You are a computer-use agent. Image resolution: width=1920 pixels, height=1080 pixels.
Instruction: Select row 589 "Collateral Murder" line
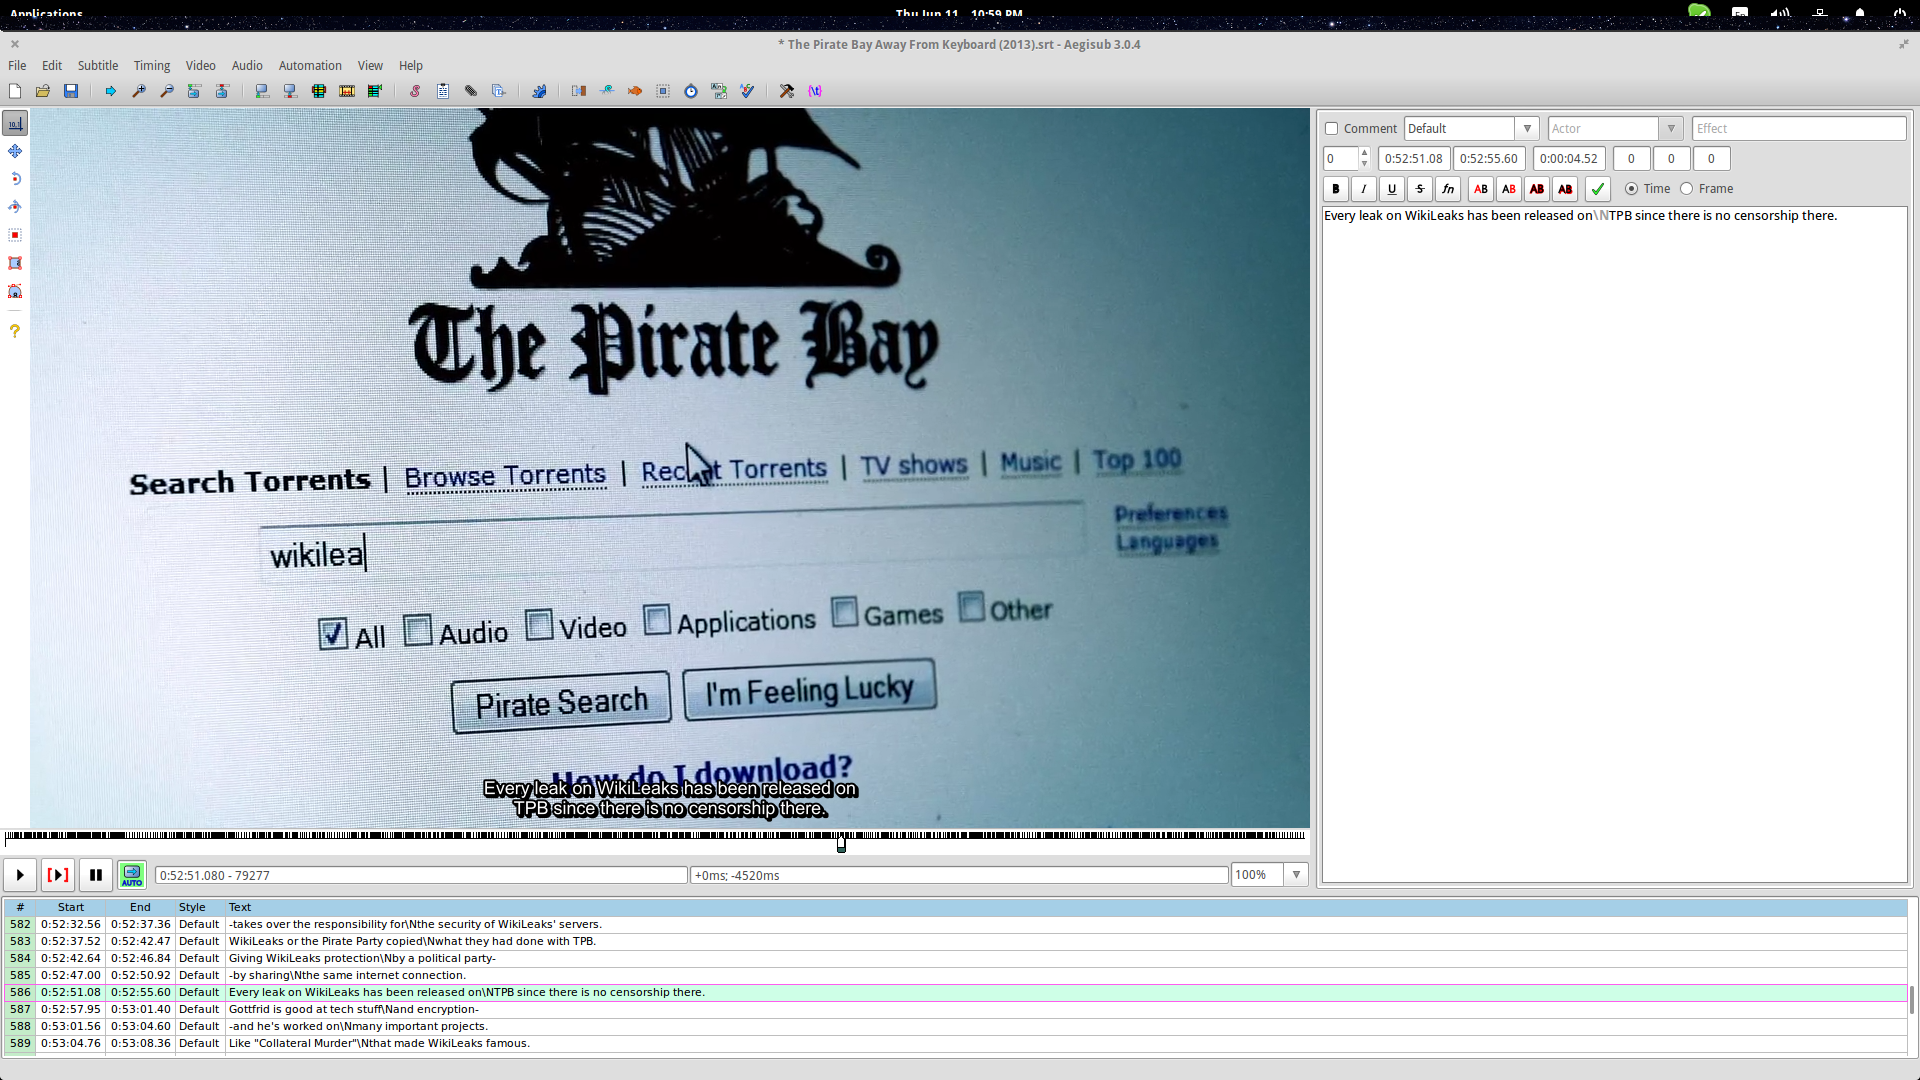pyautogui.click(x=955, y=1044)
